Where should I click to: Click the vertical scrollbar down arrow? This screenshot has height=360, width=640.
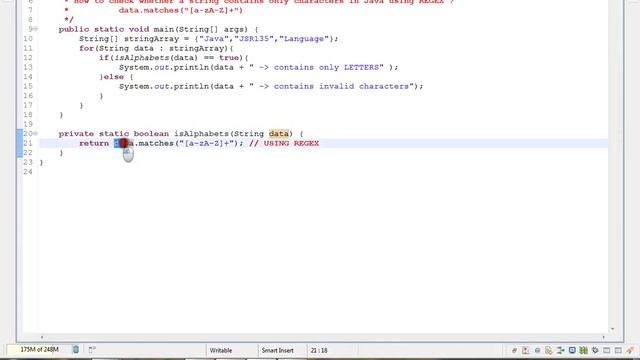[612, 329]
